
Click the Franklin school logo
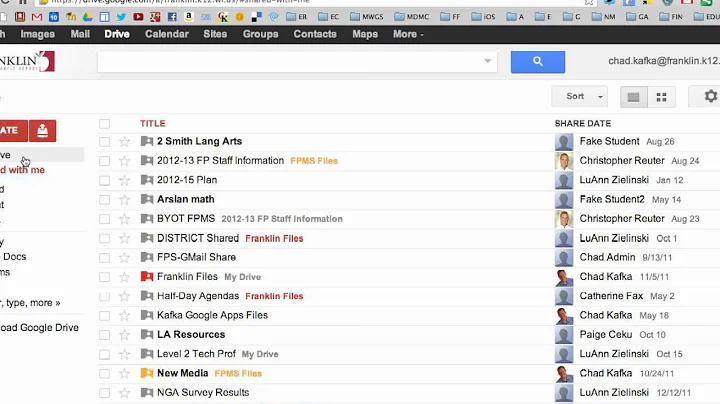[27, 62]
